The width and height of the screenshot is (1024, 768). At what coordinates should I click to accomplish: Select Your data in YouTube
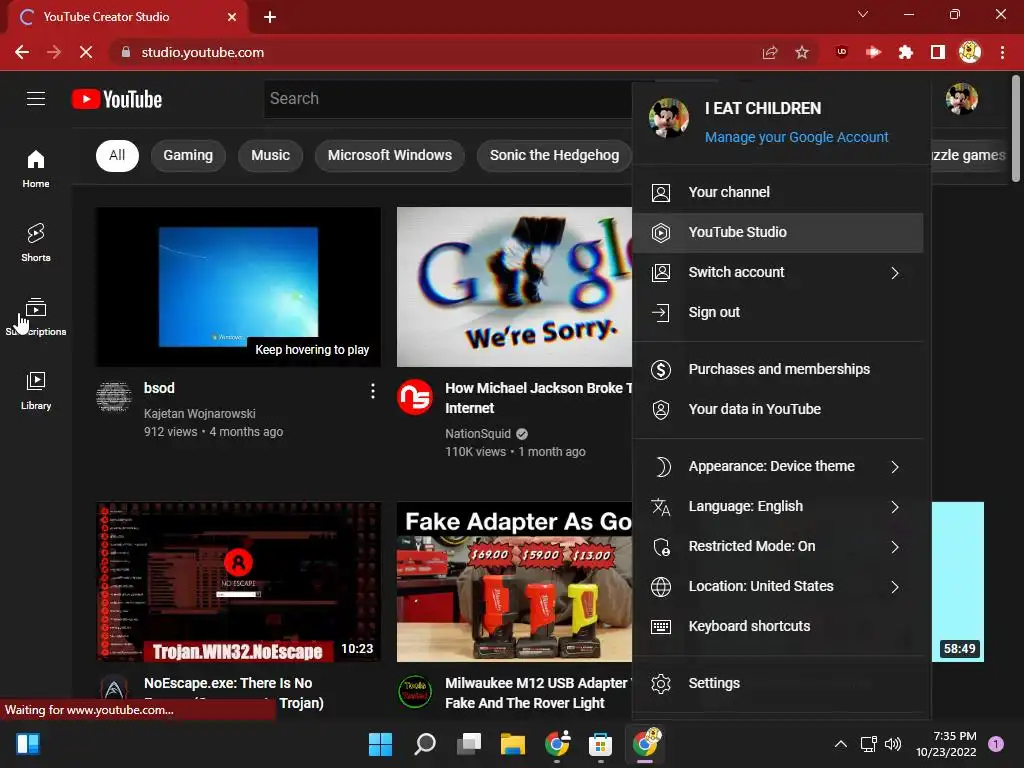coord(778,409)
